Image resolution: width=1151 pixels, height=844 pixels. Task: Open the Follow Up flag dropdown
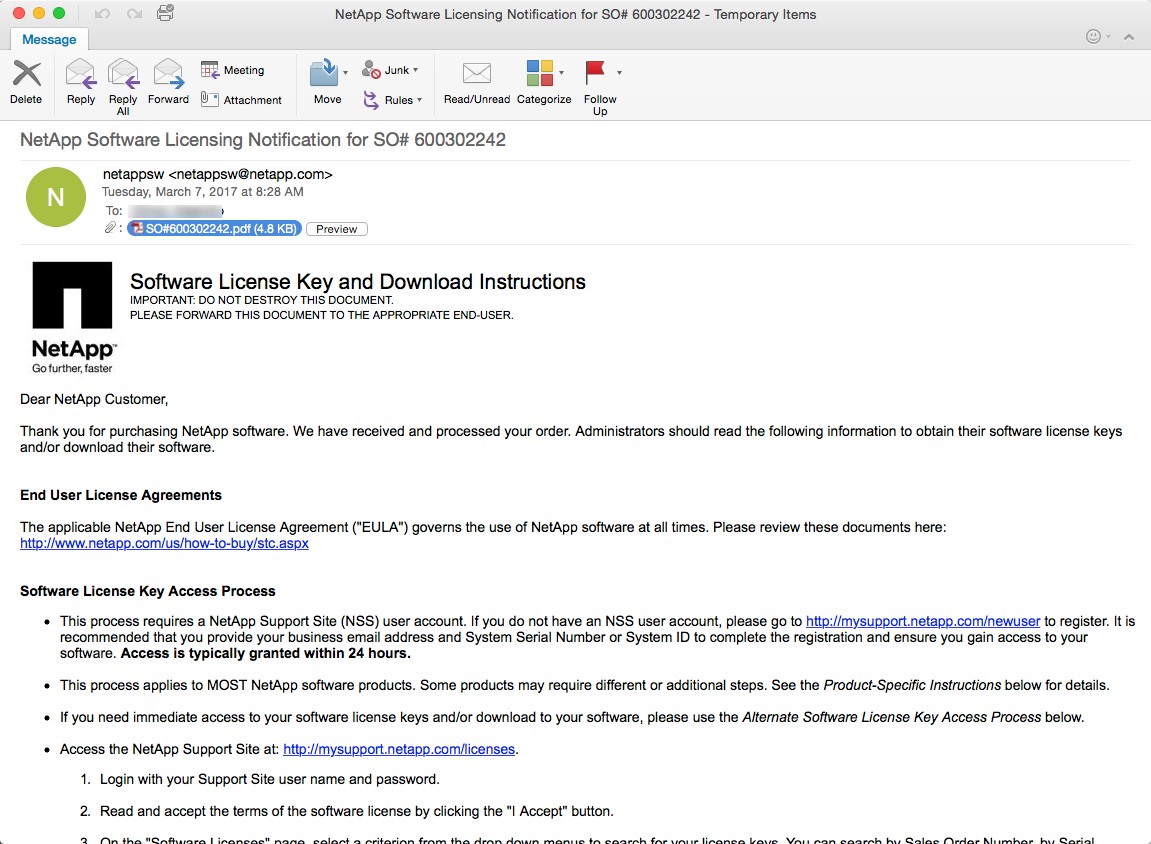click(619, 73)
